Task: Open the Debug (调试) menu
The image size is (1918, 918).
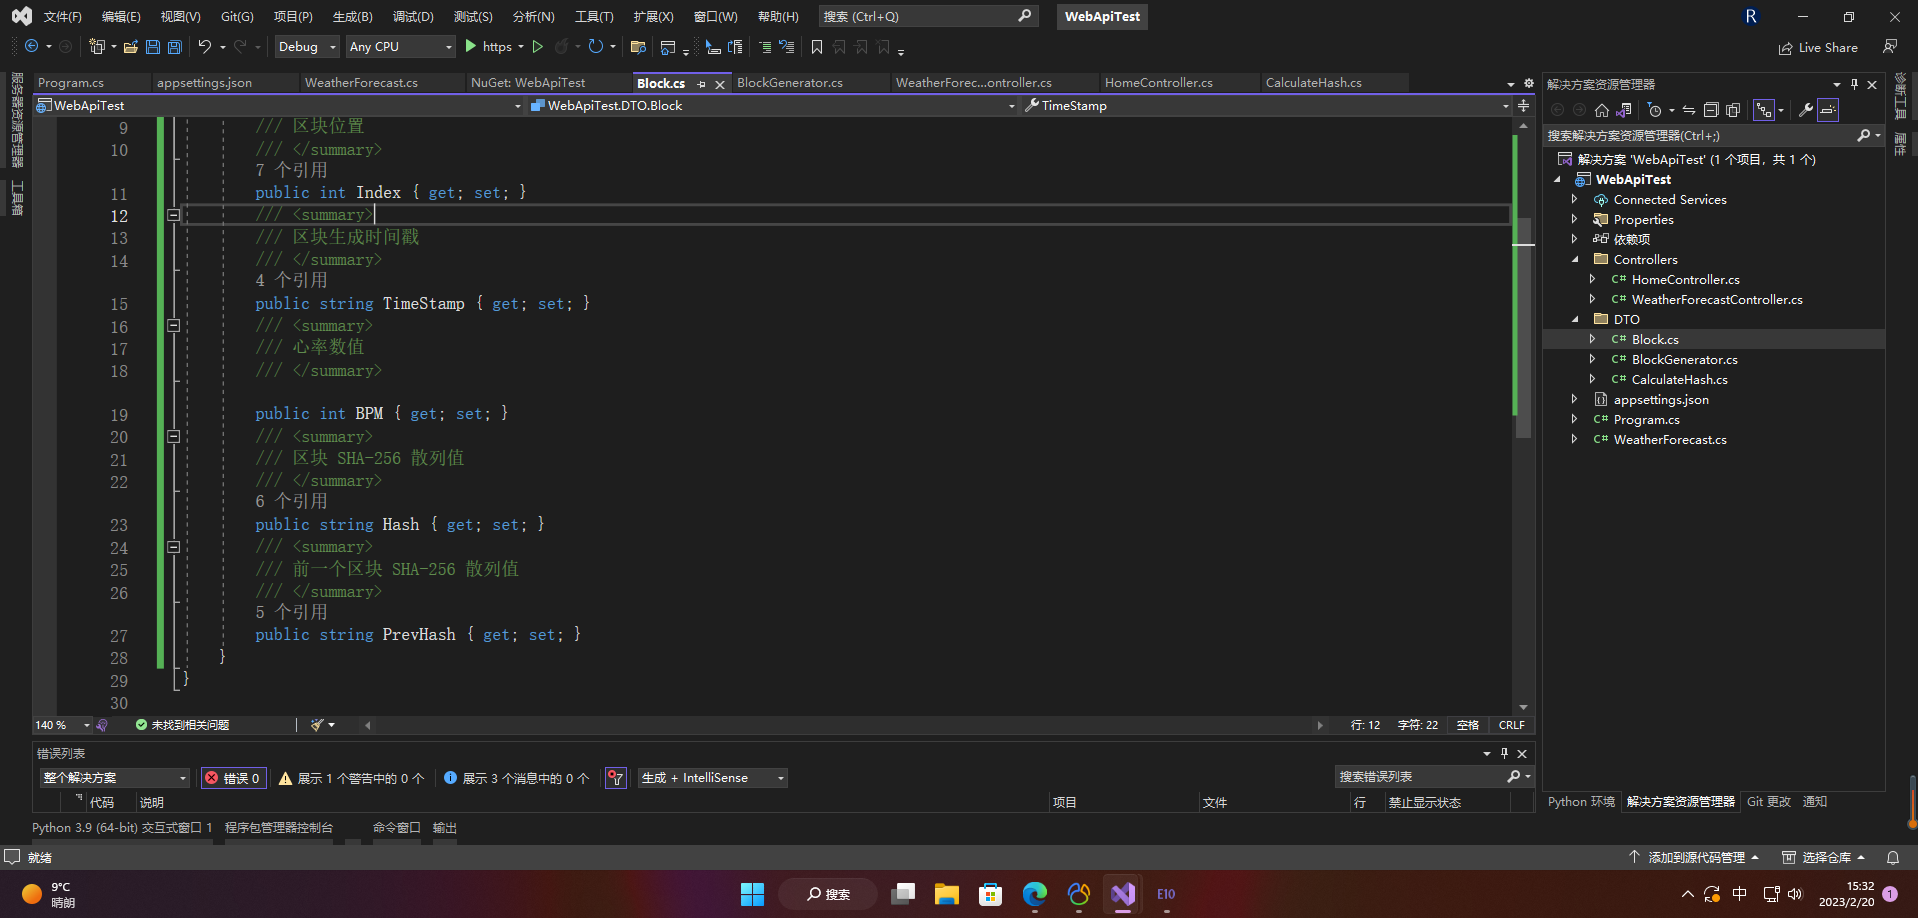Action: point(413,17)
